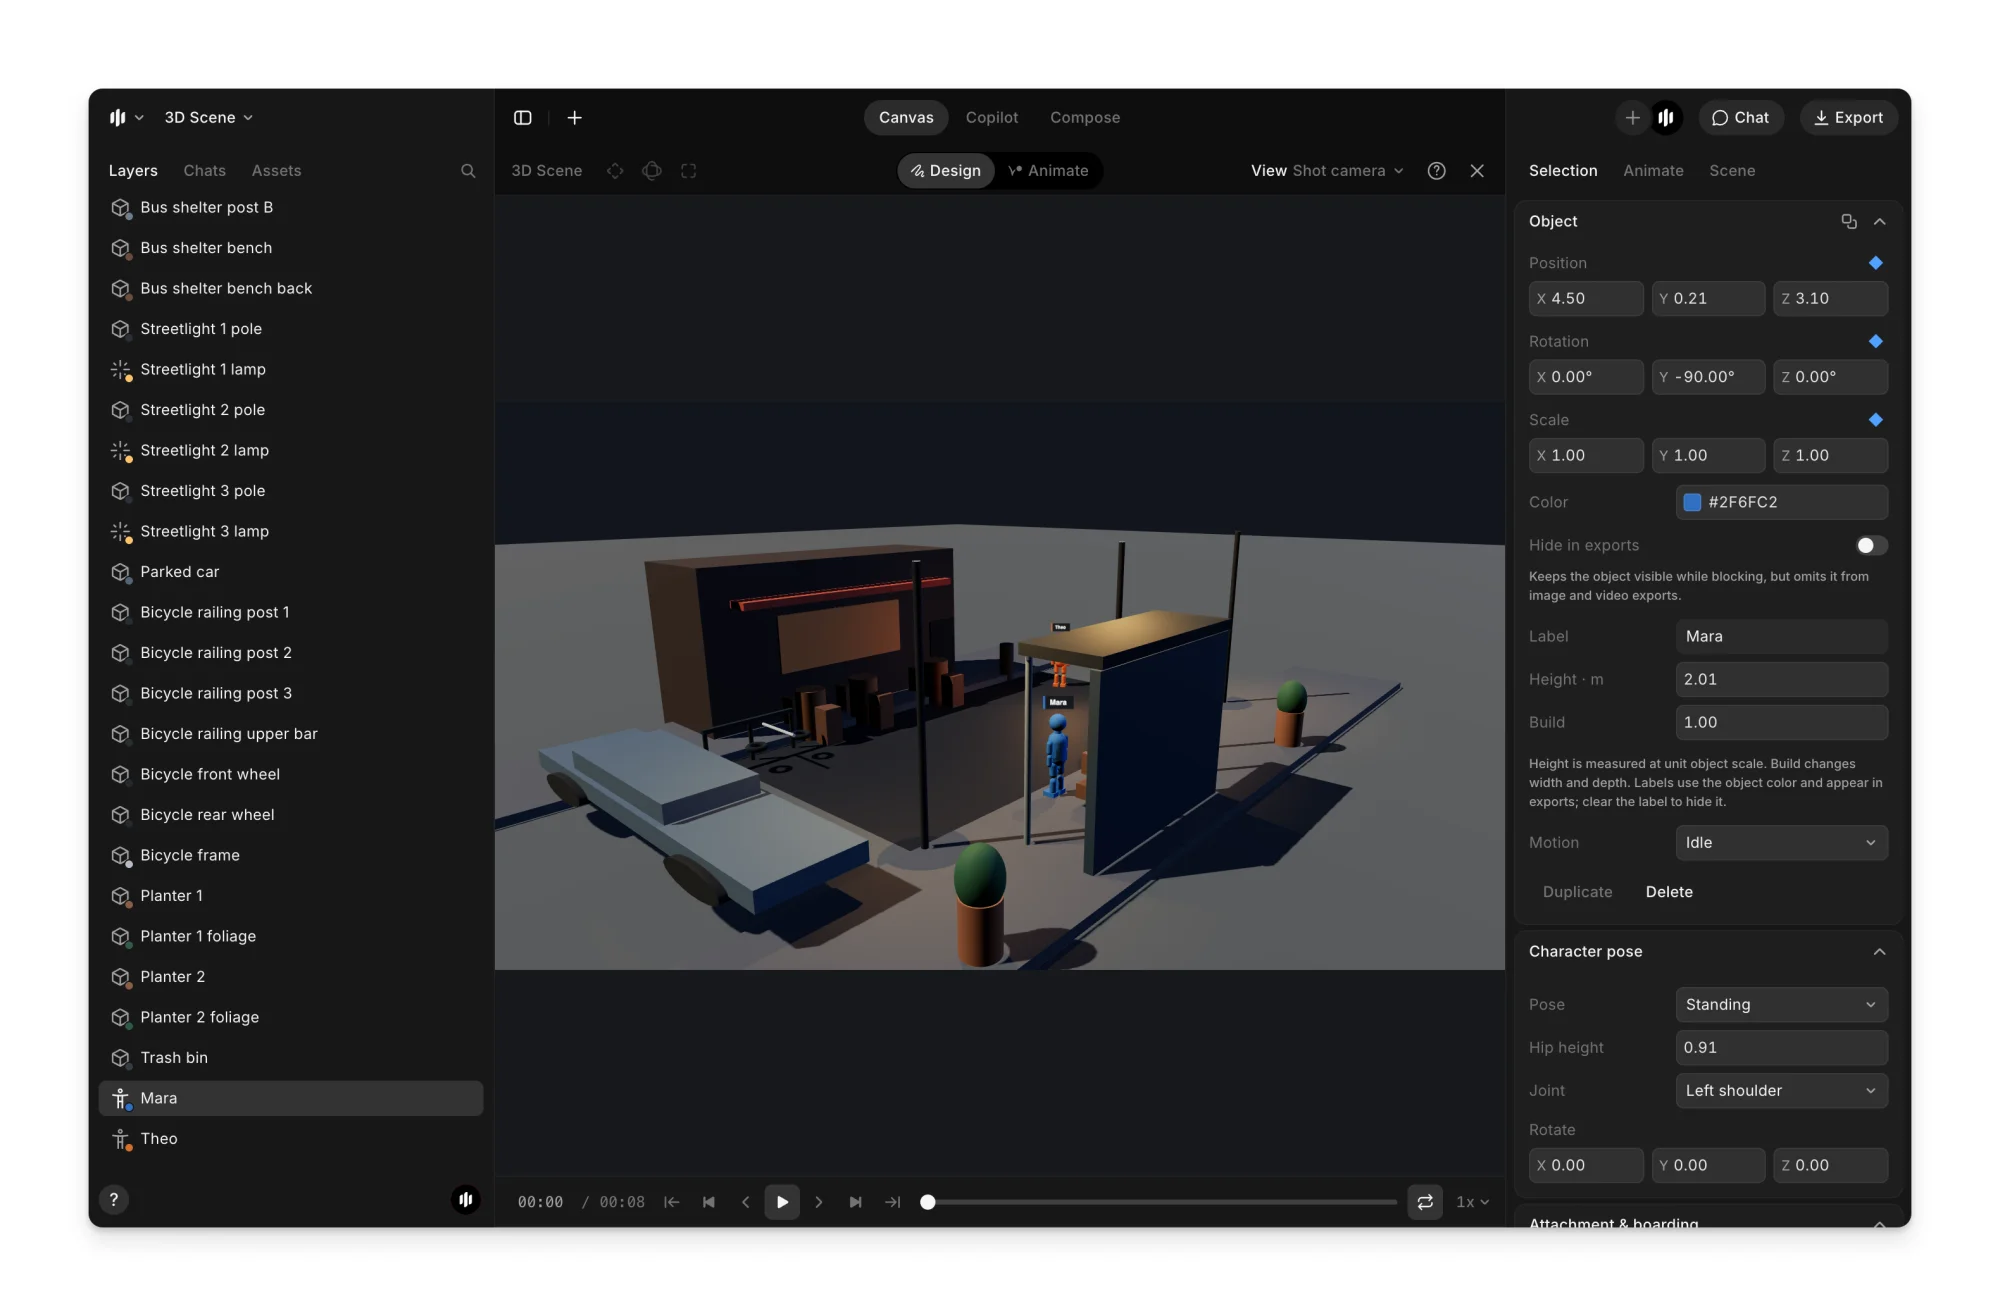Toggle the Scale keyframe diamond
The width and height of the screenshot is (2000, 1316).
(1876, 420)
